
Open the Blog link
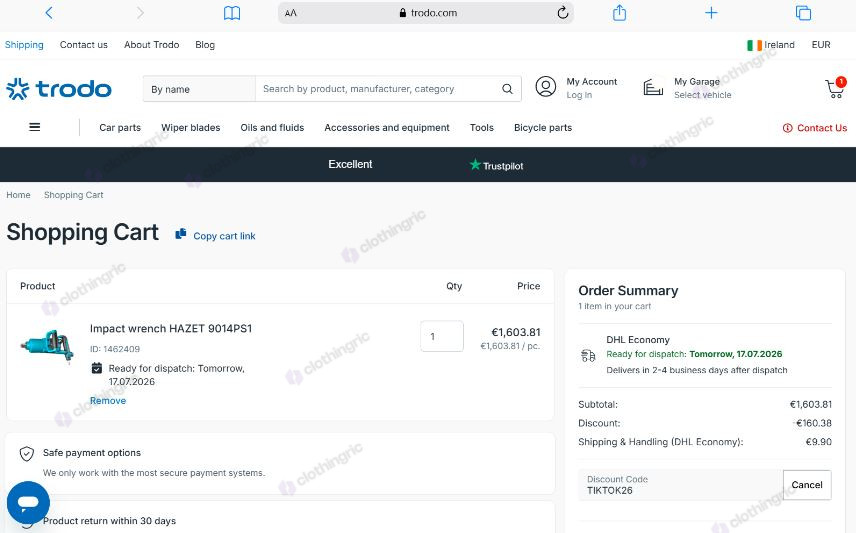click(x=205, y=45)
